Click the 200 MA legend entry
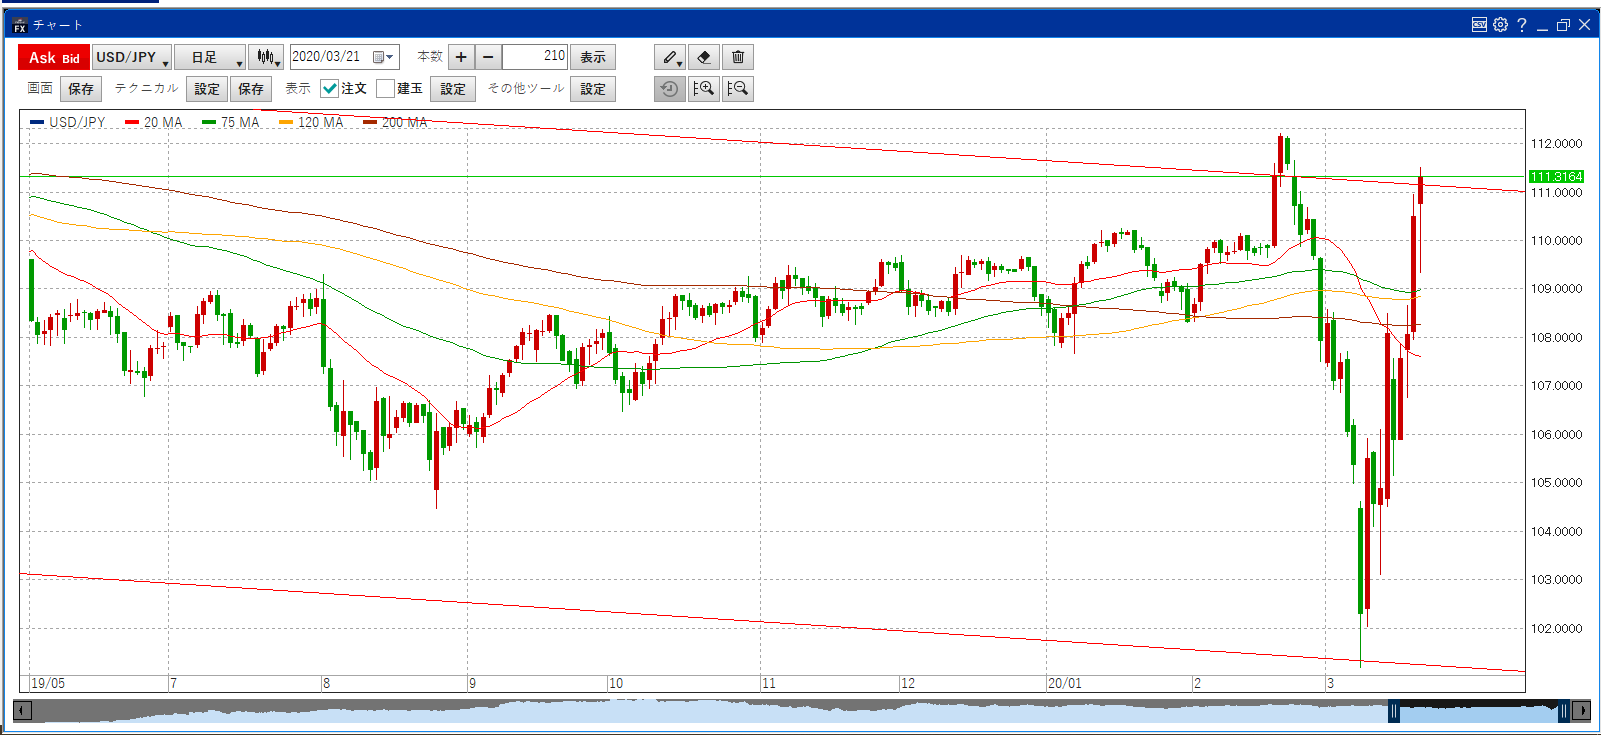Screen dimensions: 1601x735 tap(395, 122)
